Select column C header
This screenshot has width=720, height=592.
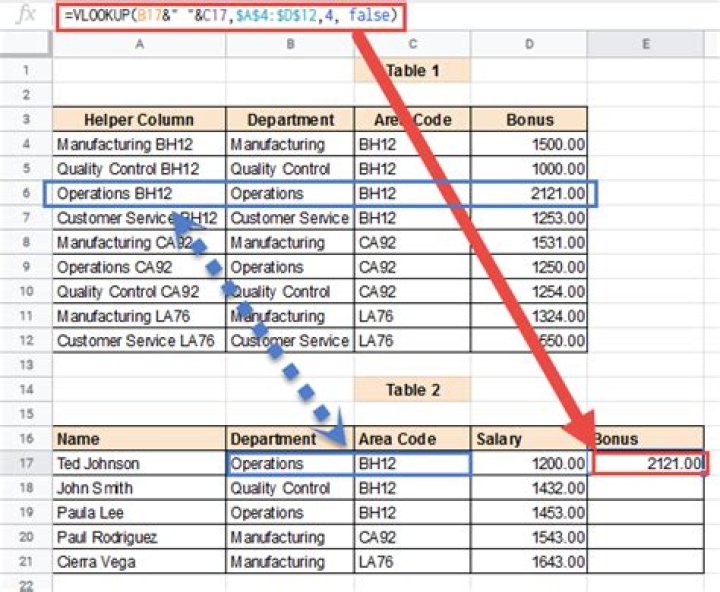[412, 44]
